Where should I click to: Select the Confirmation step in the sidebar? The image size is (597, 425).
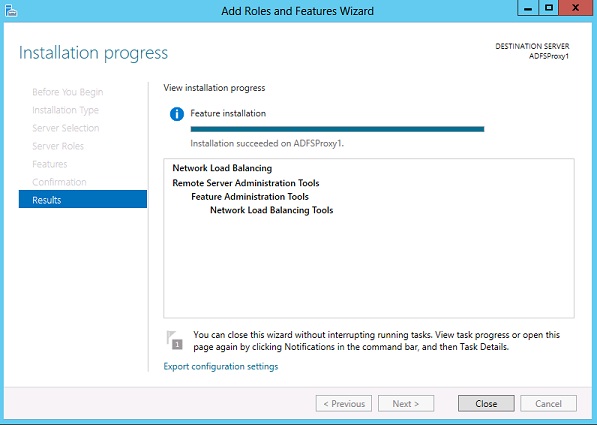59,182
